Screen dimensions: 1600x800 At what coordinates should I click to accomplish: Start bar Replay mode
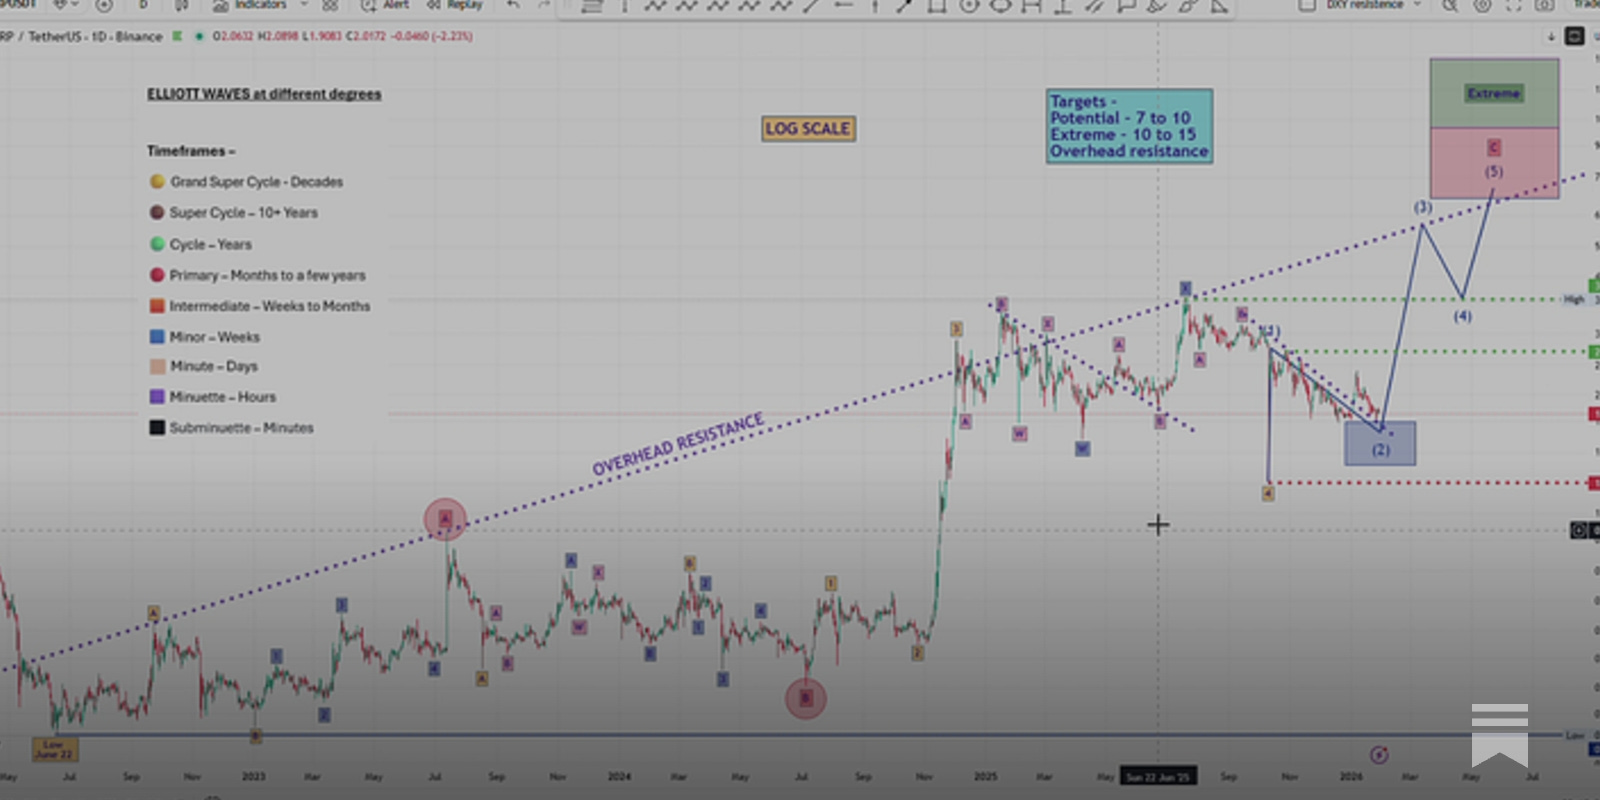click(x=455, y=5)
